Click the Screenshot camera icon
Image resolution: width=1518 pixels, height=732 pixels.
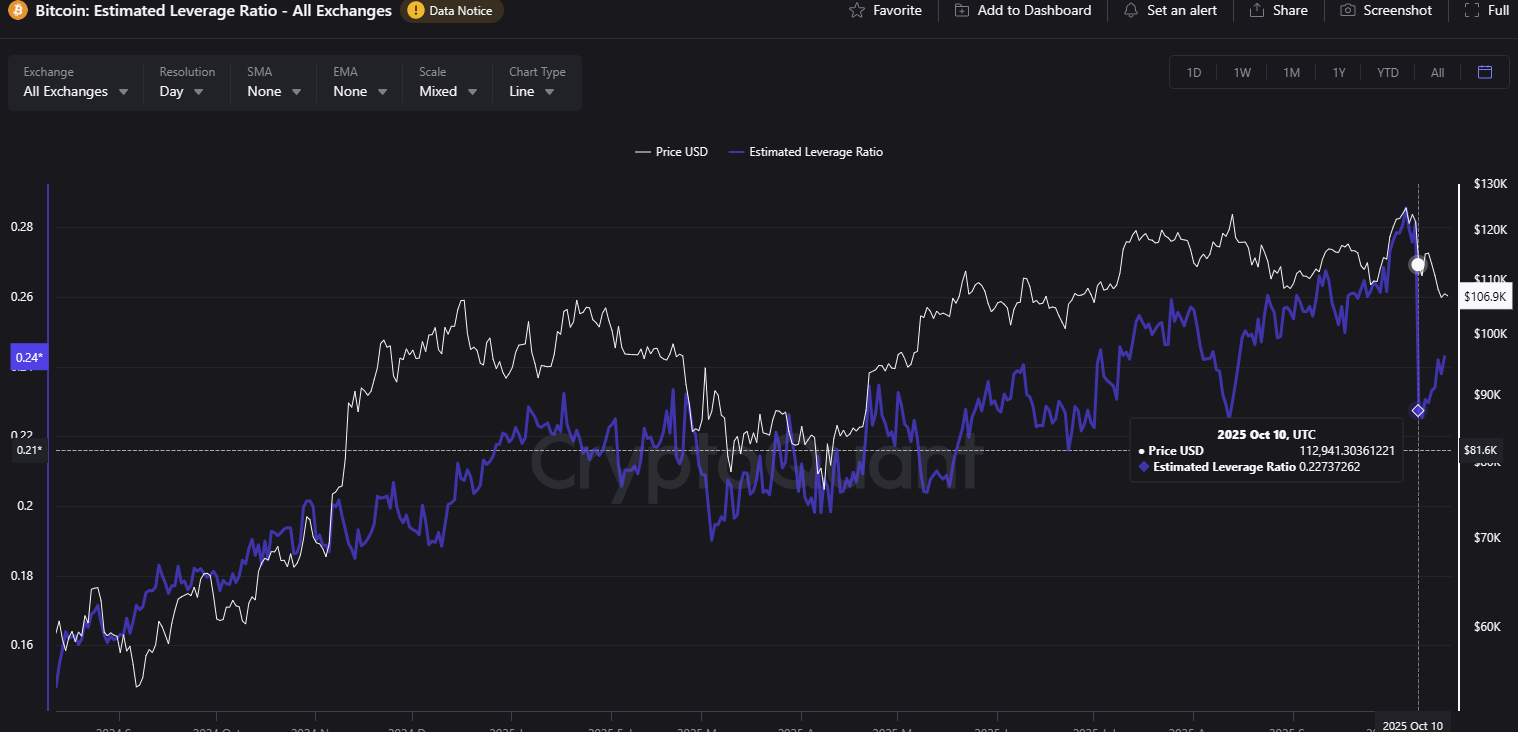(1348, 10)
